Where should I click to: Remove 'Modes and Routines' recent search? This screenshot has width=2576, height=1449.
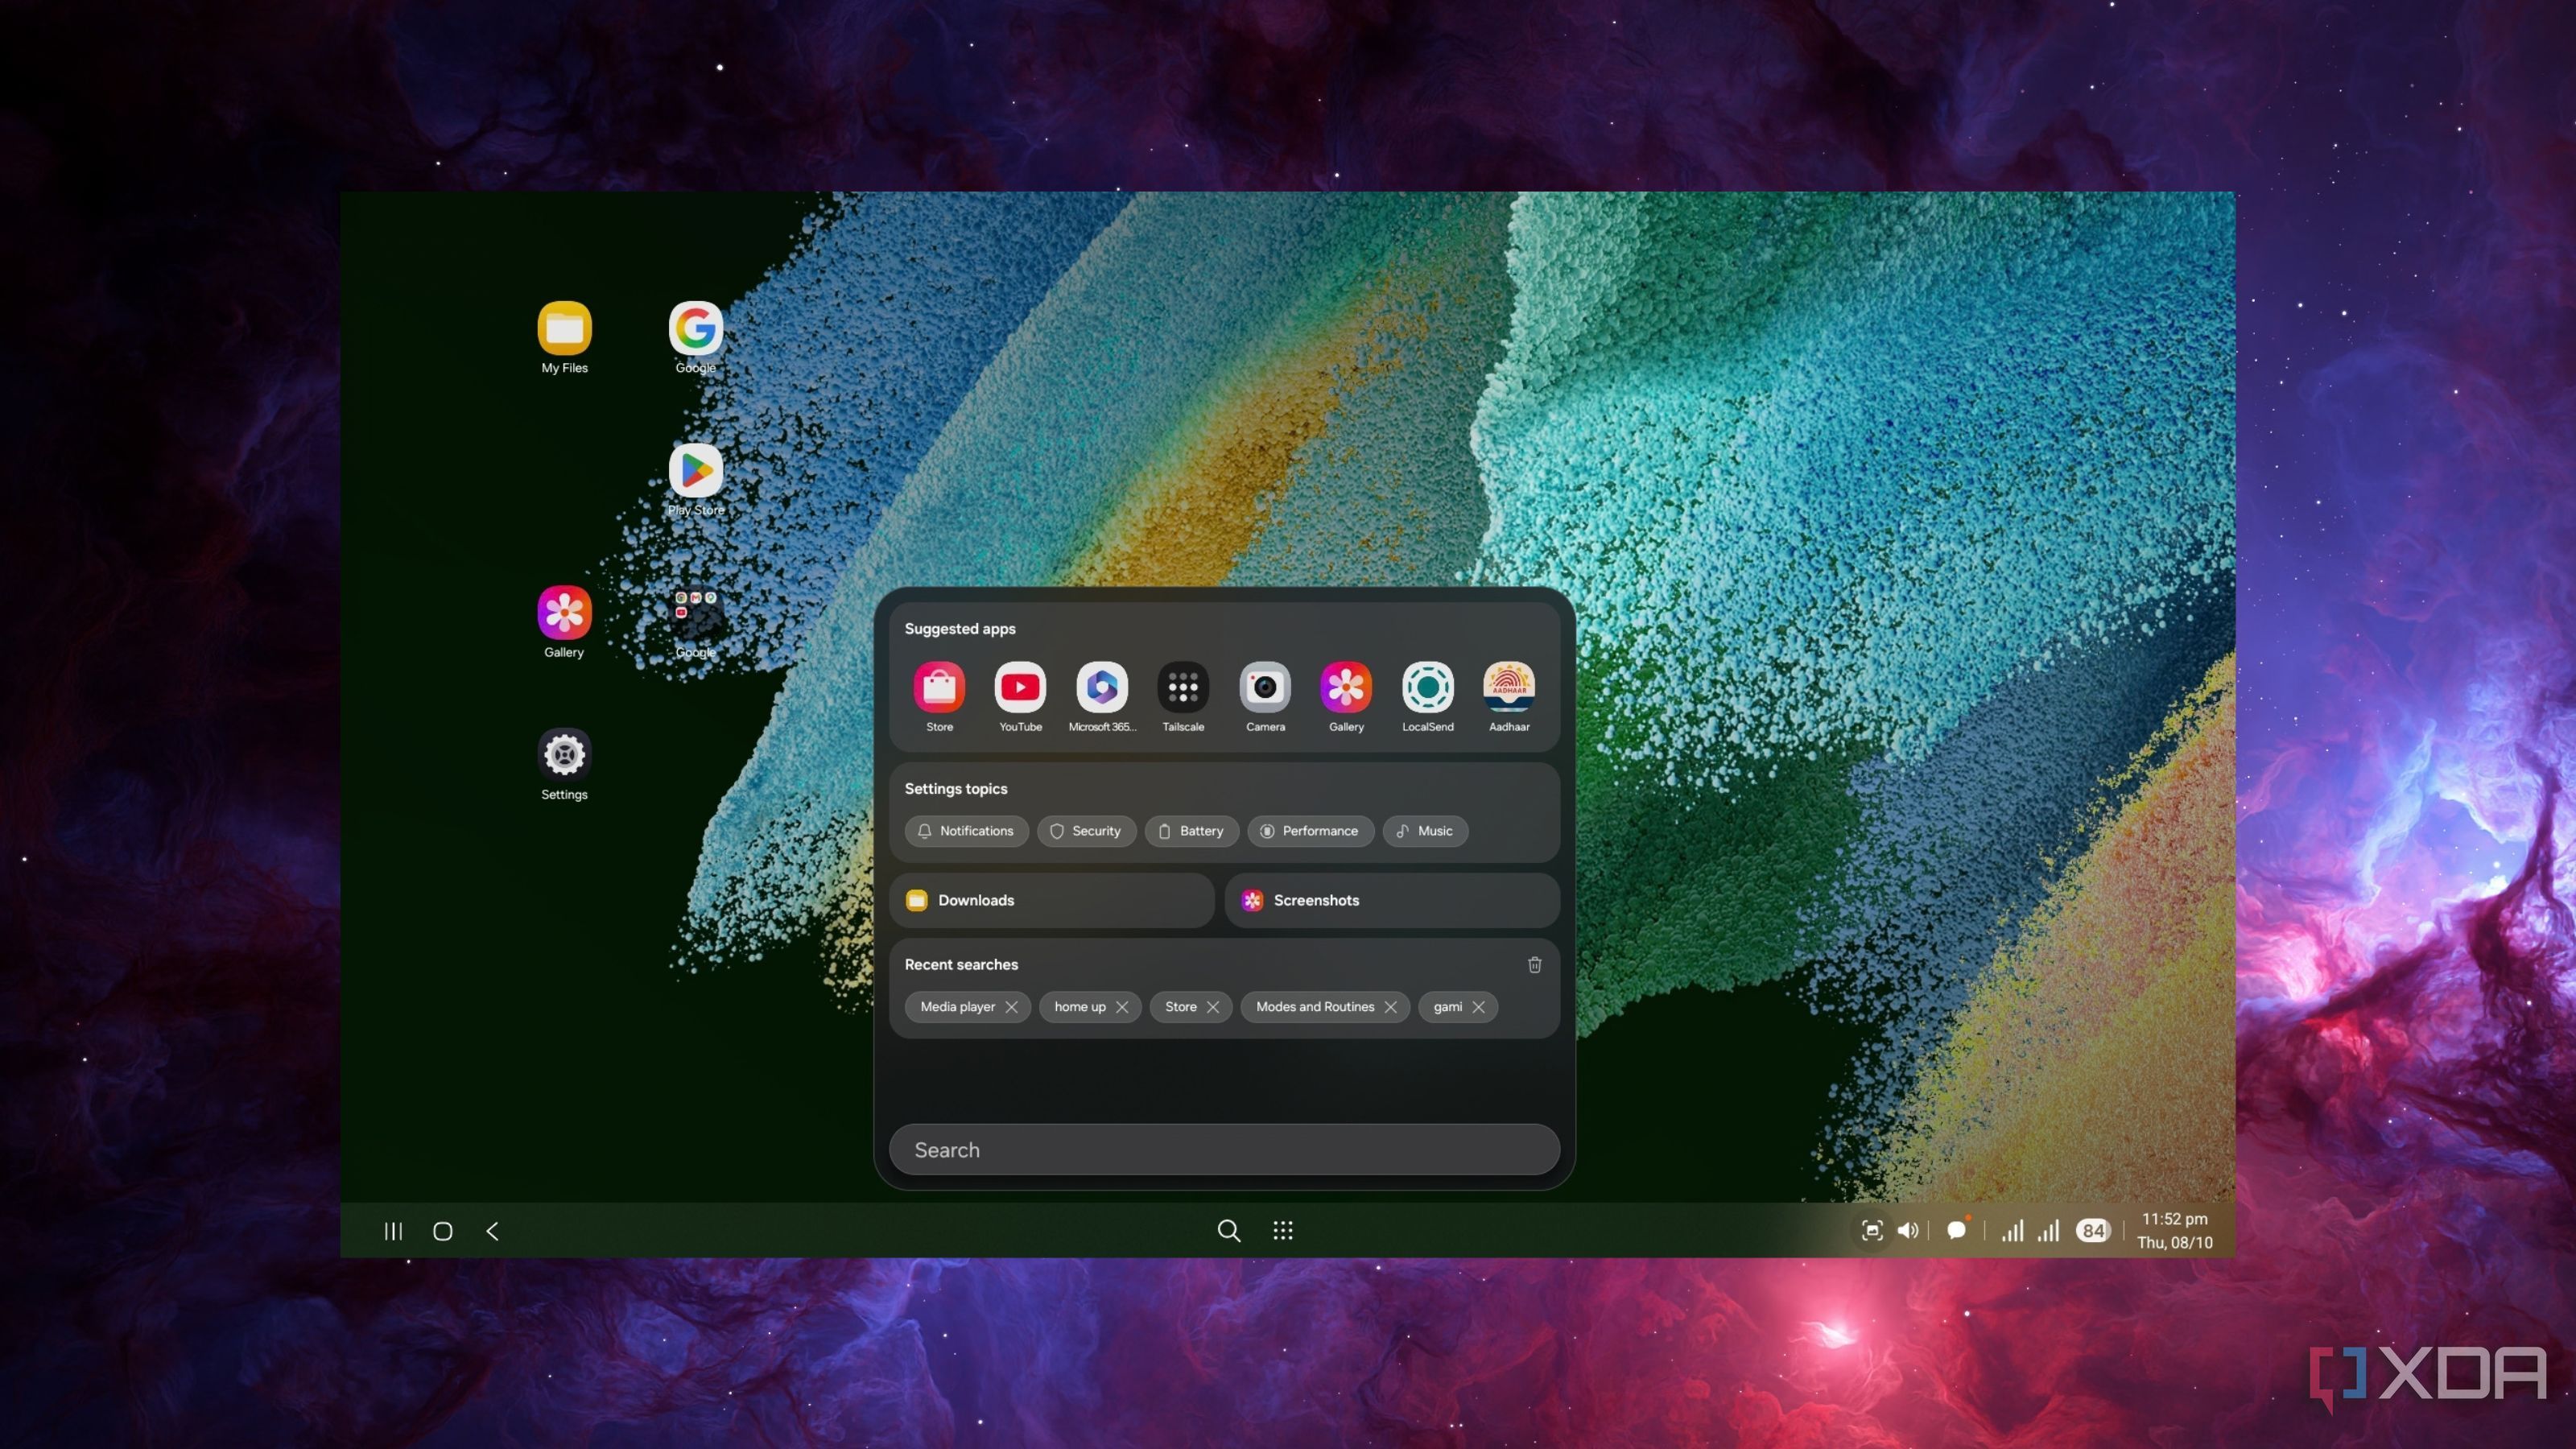pos(1391,1007)
